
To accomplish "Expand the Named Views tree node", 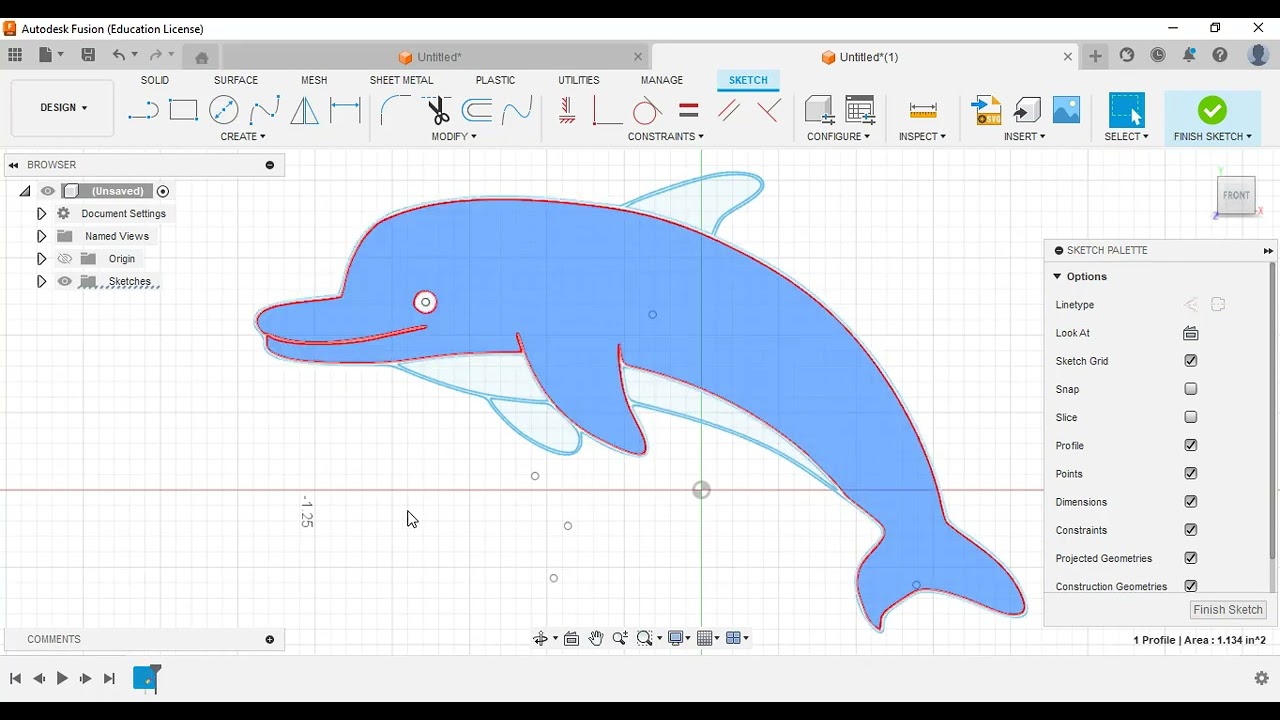I will [41, 236].
